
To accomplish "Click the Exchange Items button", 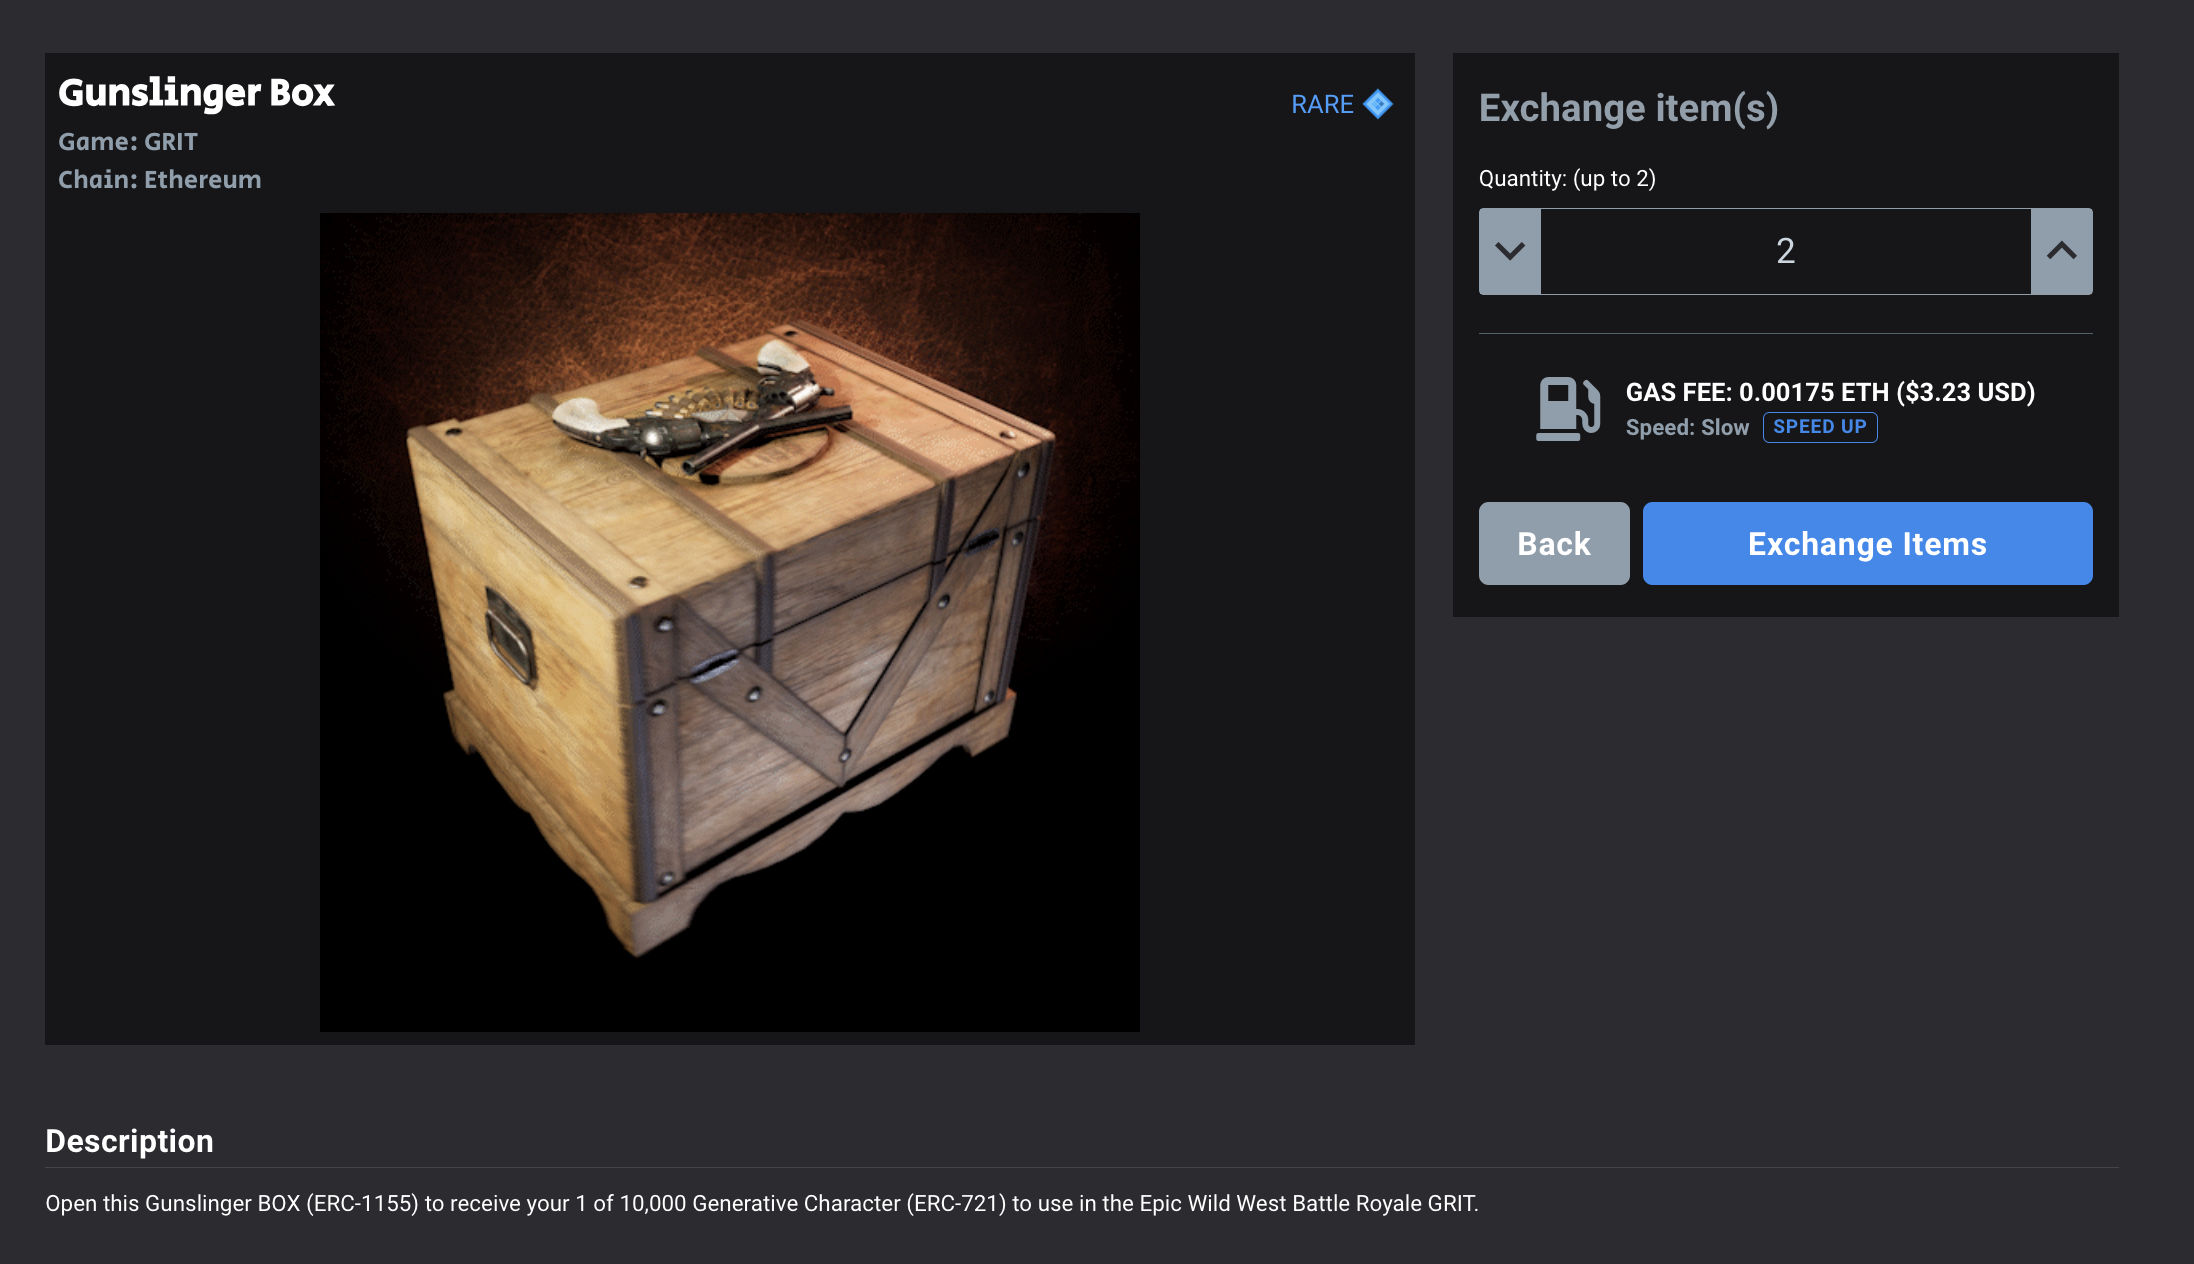I will pos(1868,543).
